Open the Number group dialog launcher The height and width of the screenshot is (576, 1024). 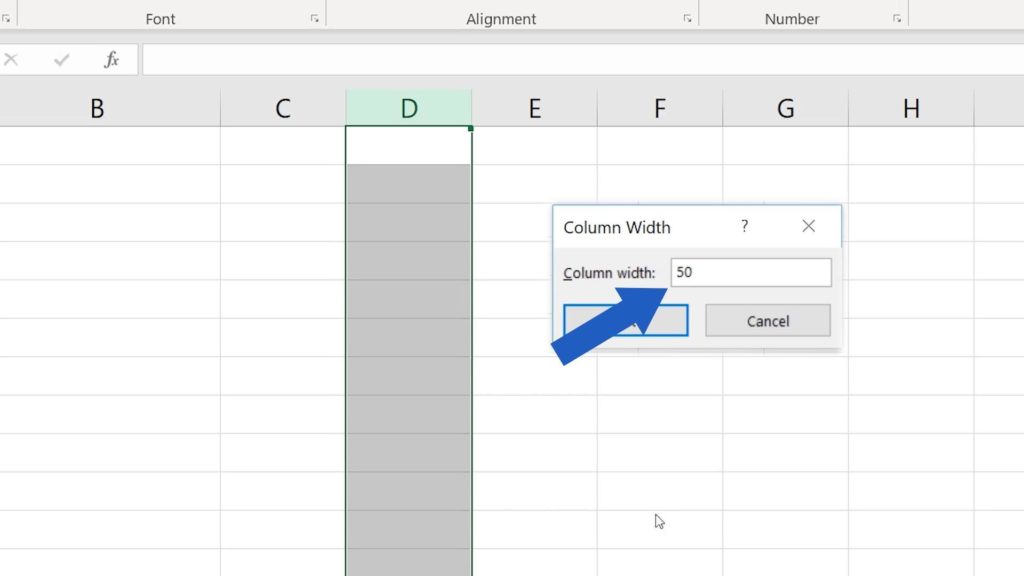tap(897, 19)
